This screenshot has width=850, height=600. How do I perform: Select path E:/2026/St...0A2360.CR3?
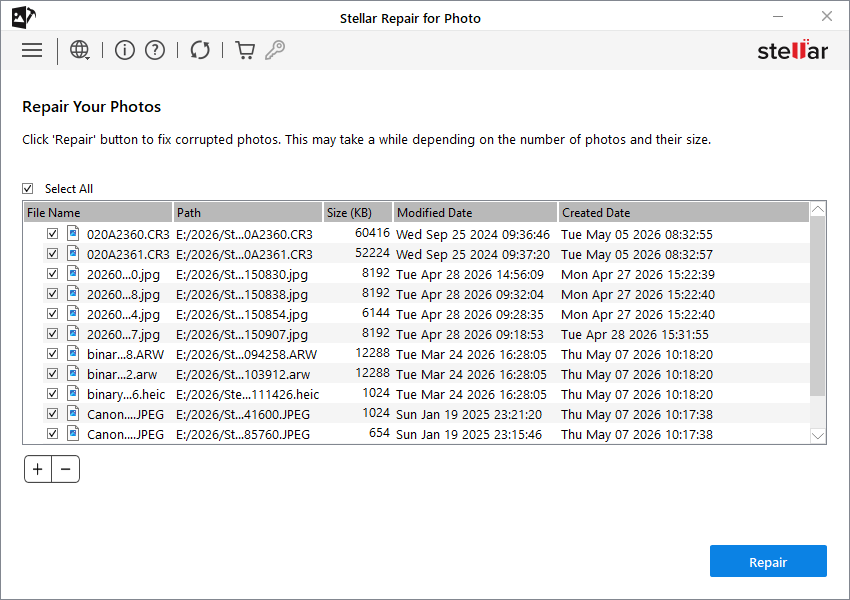244,234
